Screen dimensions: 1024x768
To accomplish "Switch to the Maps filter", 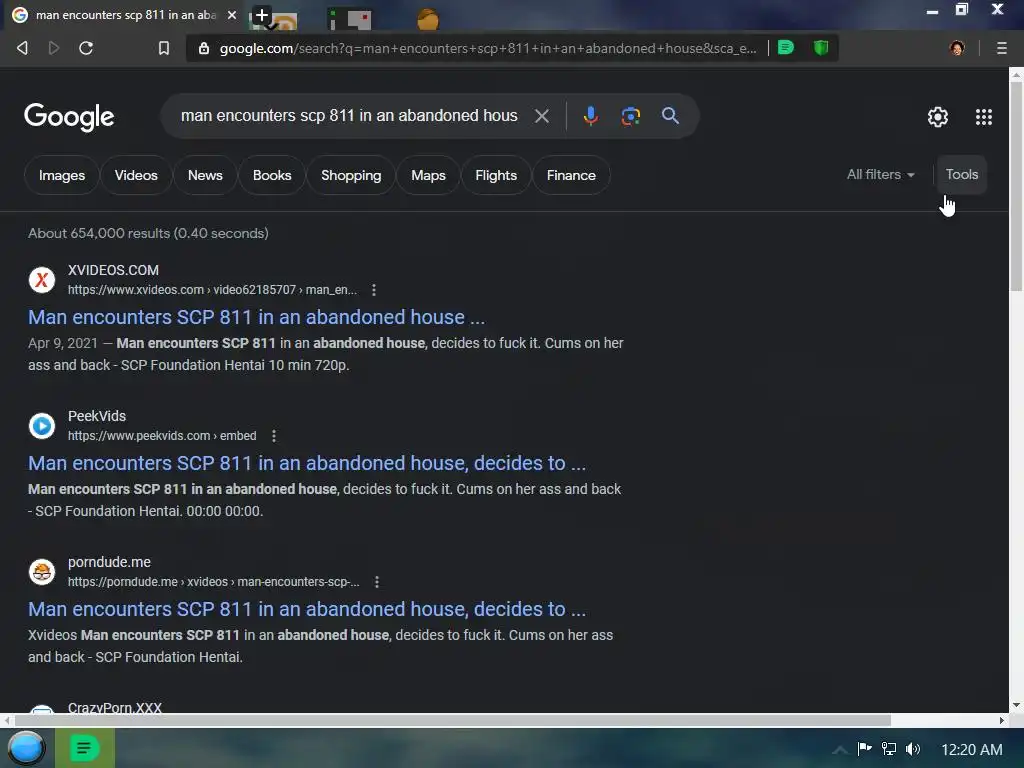I will point(428,175).
